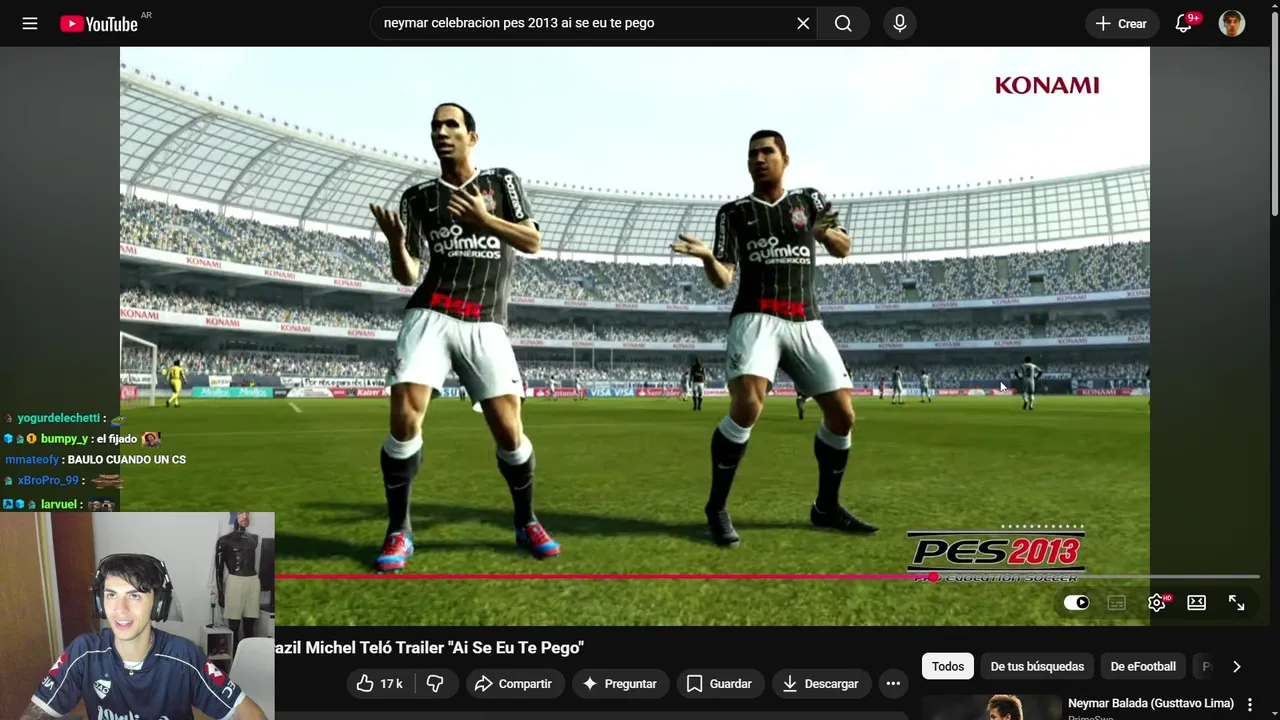Image resolution: width=1280 pixels, height=720 pixels.
Task: Enter fullscreen mode
Action: click(x=1237, y=602)
